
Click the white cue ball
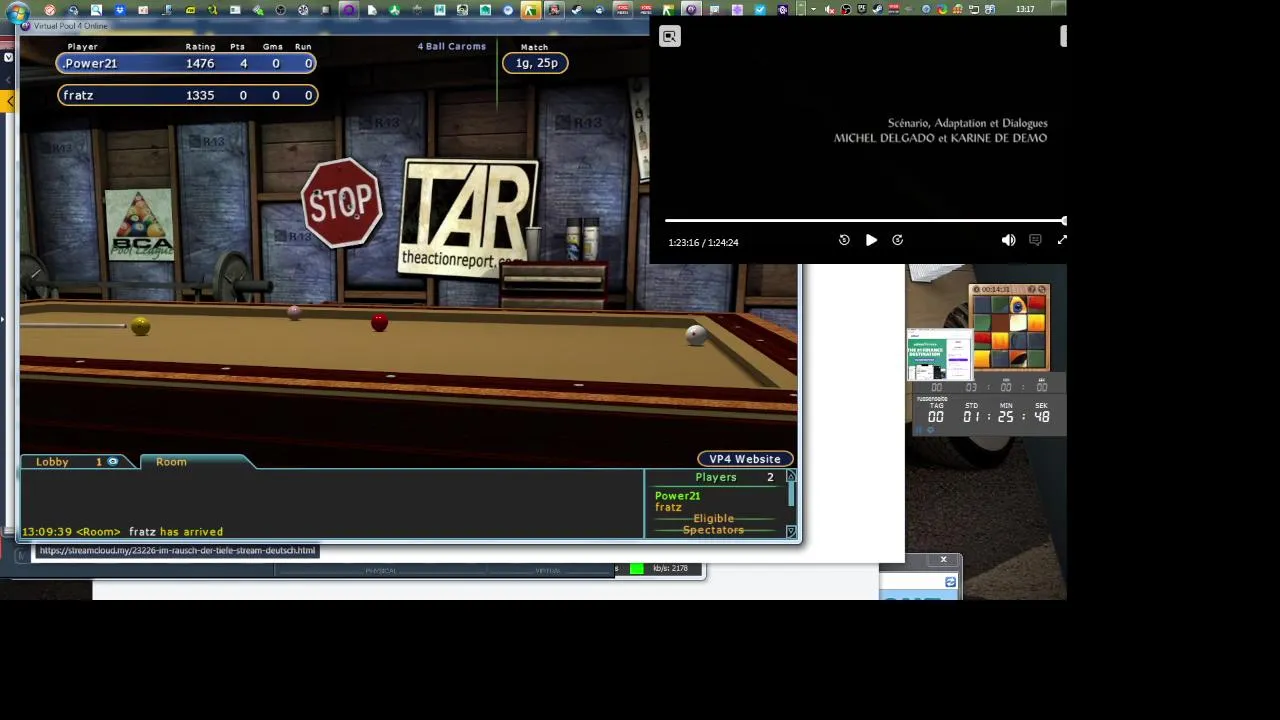[x=696, y=336]
